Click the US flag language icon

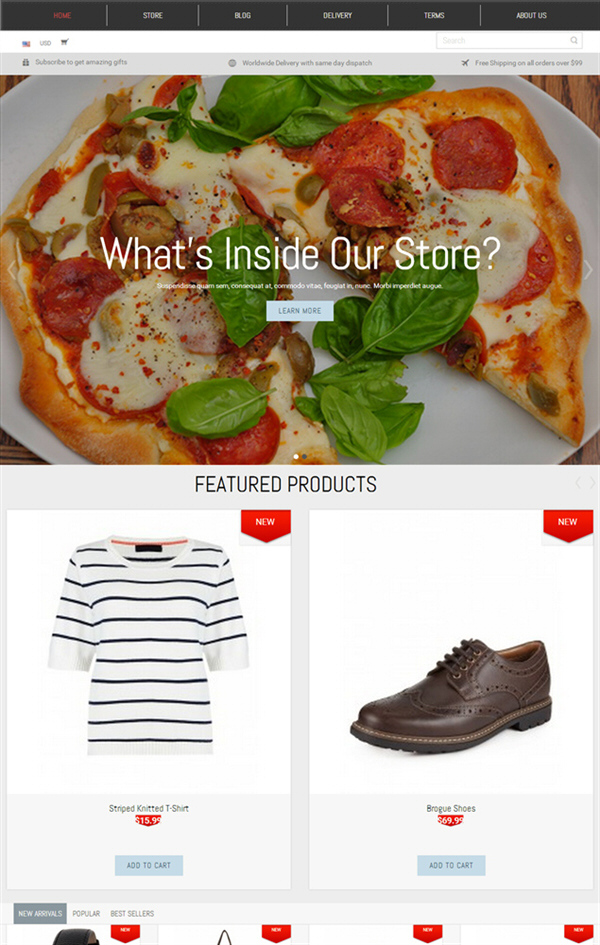[26, 43]
